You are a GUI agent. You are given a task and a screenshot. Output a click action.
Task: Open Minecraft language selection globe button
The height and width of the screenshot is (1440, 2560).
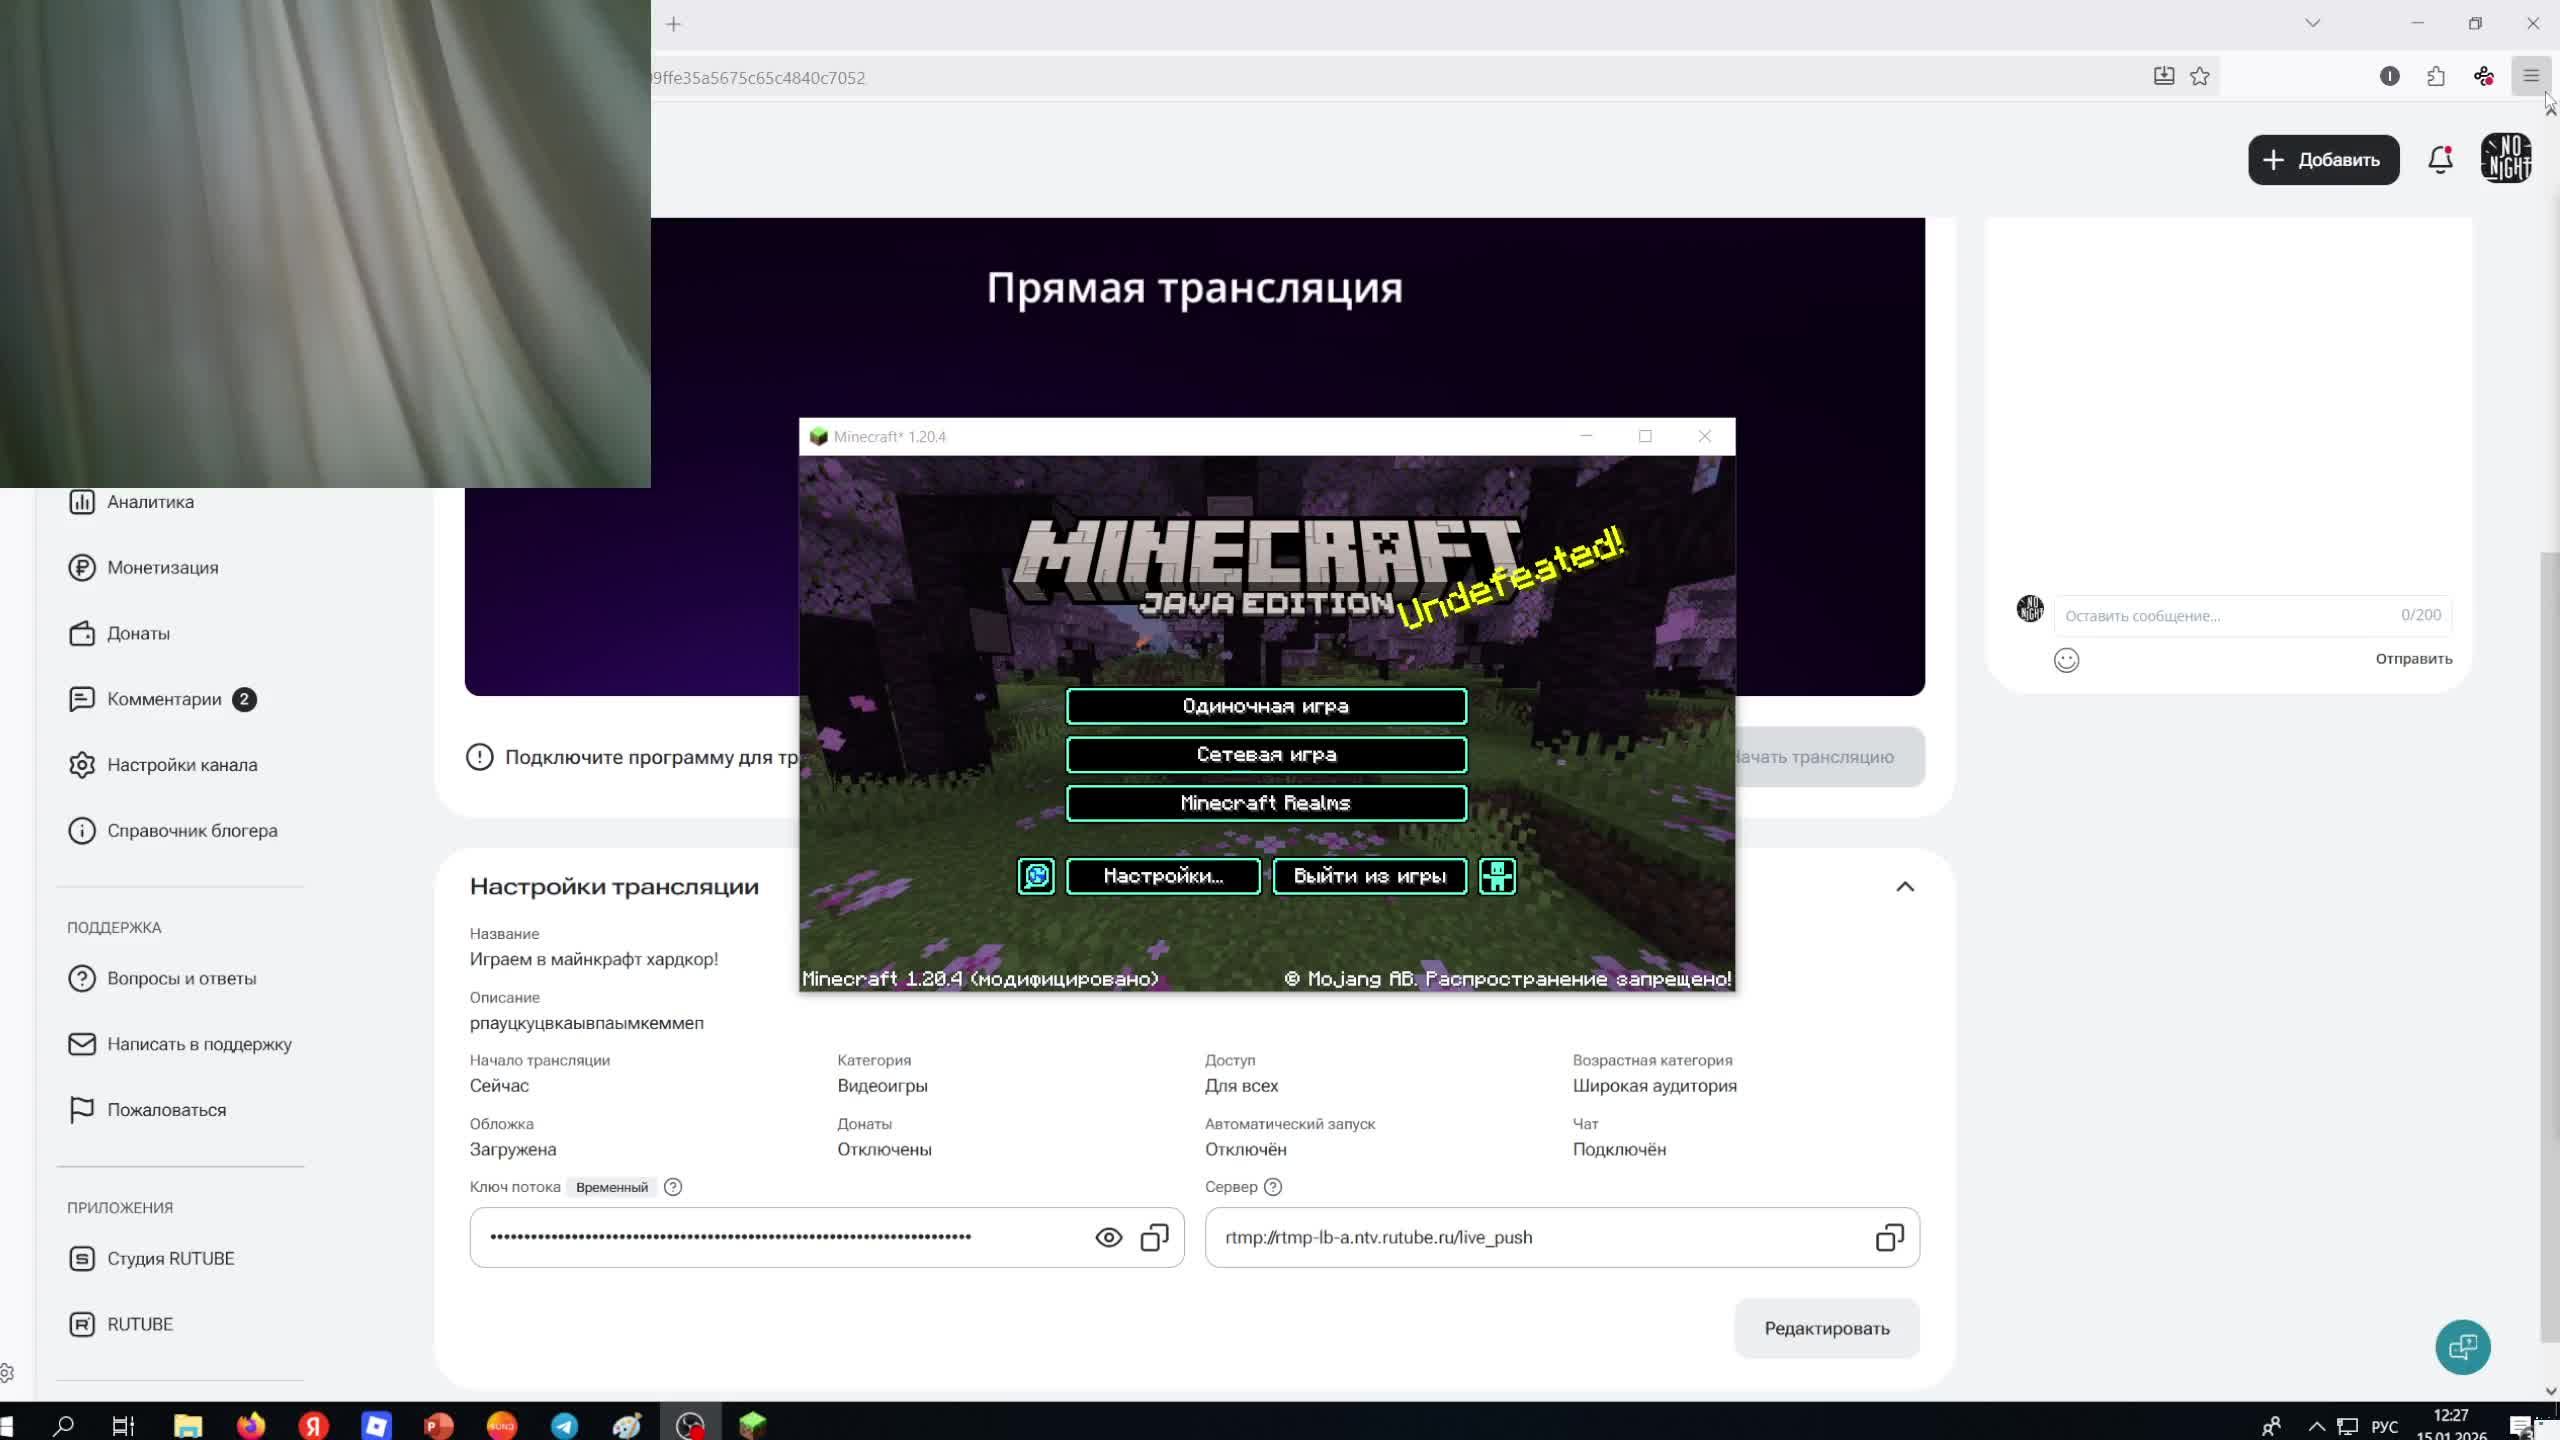(x=1036, y=876)
